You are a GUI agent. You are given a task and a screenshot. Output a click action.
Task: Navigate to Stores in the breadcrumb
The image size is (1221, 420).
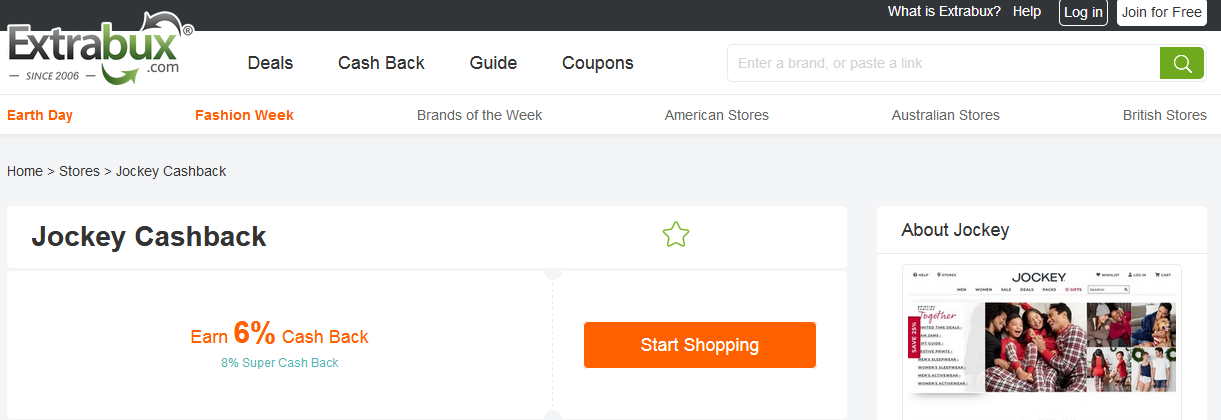(79, 171)
